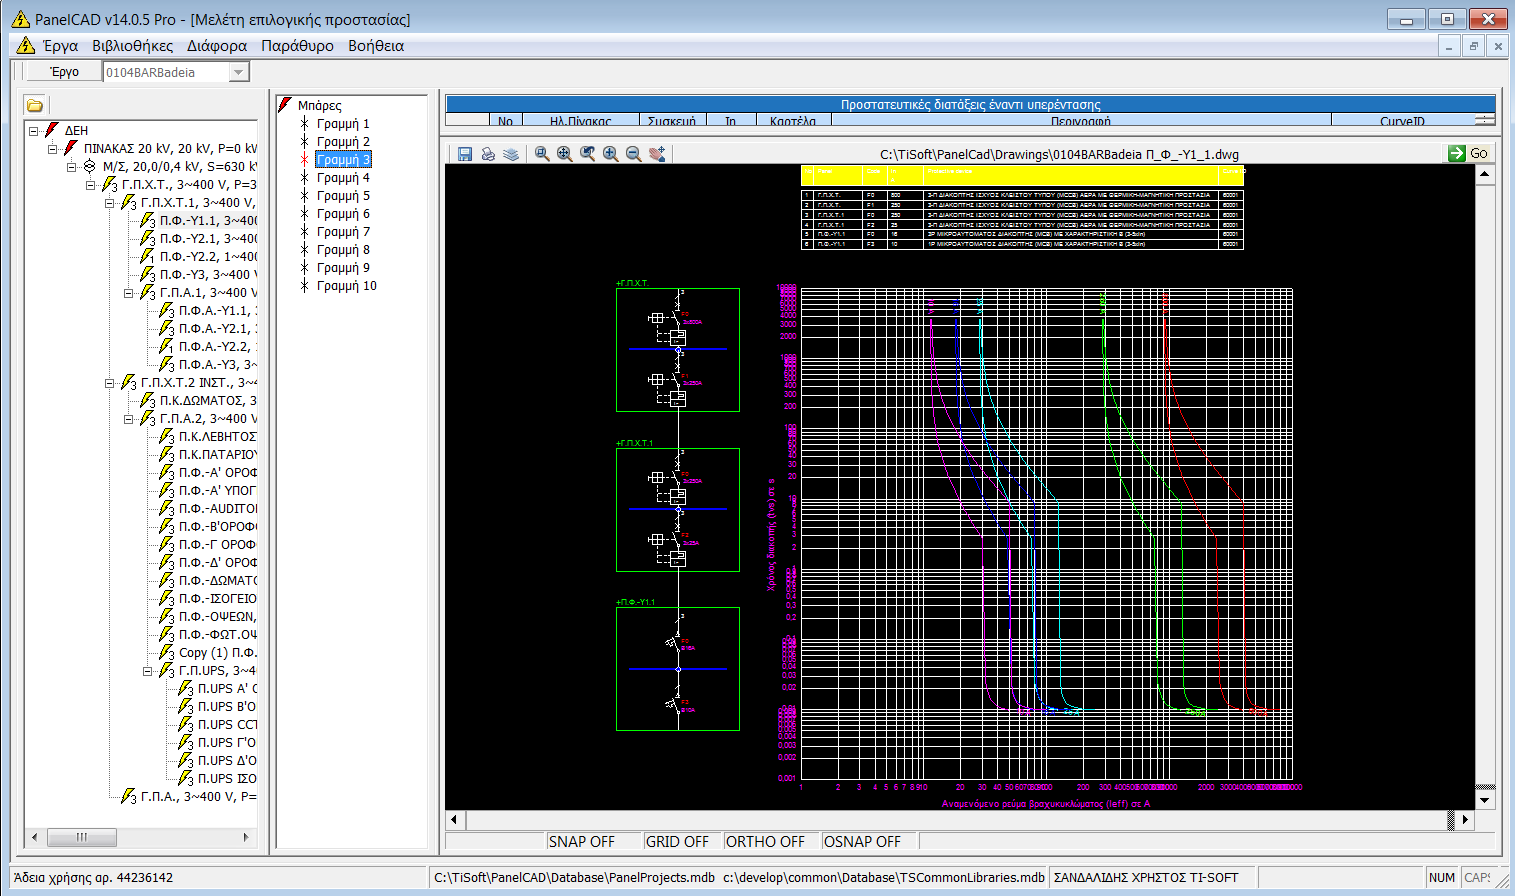Open the Βιβλιοθήκες menu
This screenshot has height=896, width=1515.
click(x=131, y=45)
